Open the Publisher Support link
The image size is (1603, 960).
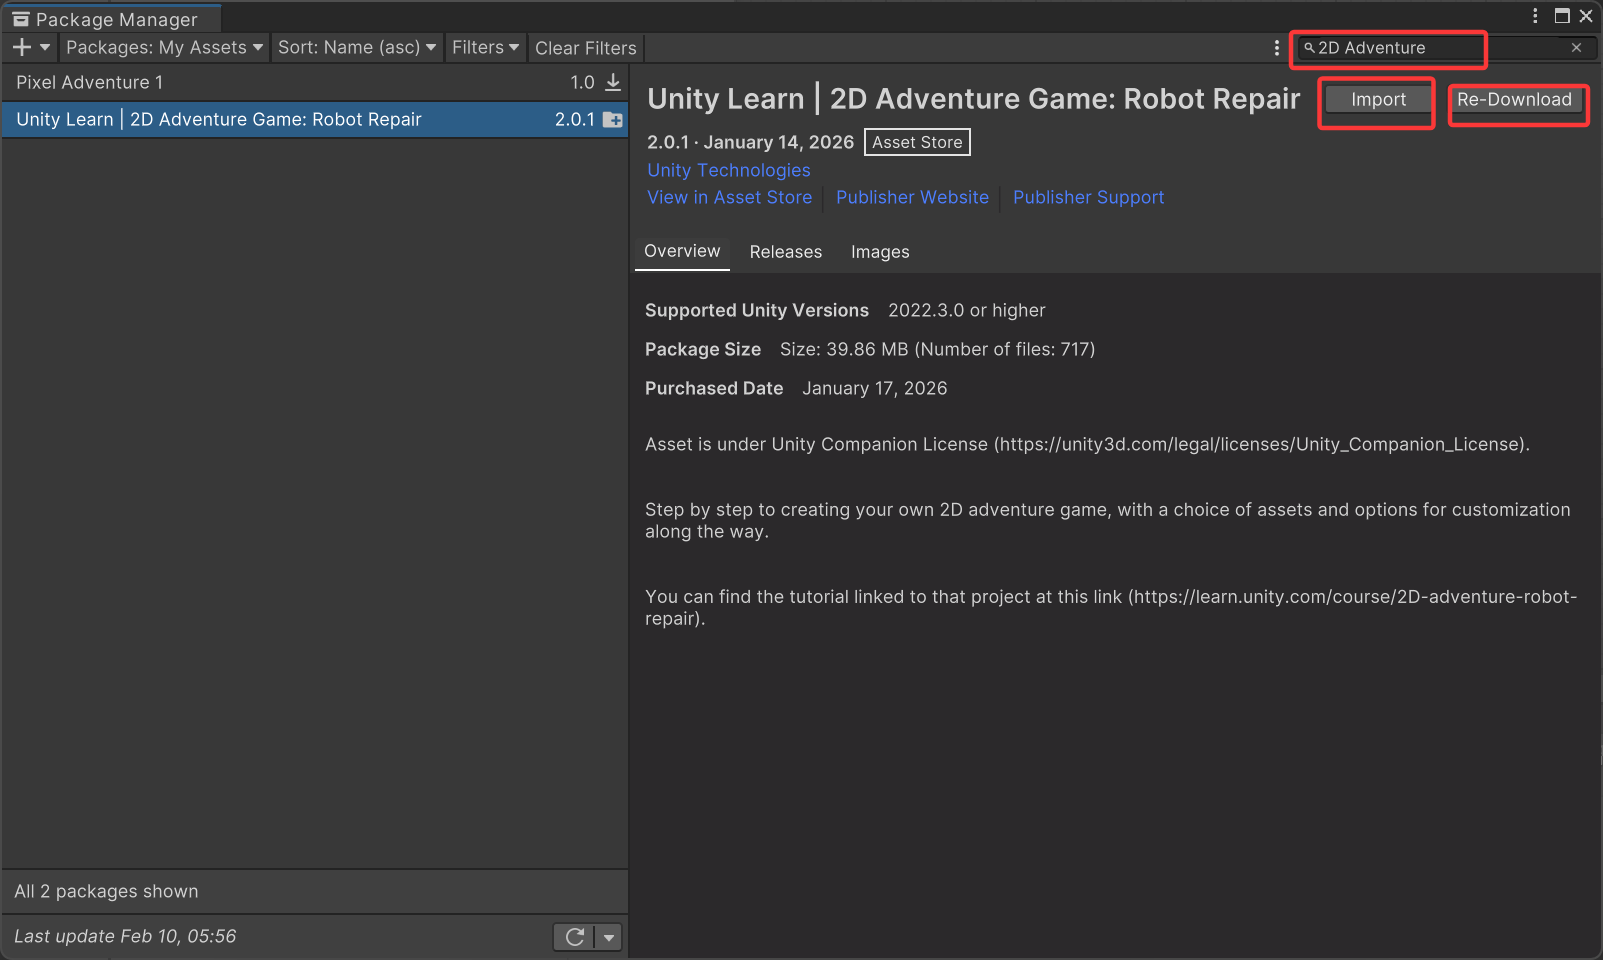(x=1088, y=197)
